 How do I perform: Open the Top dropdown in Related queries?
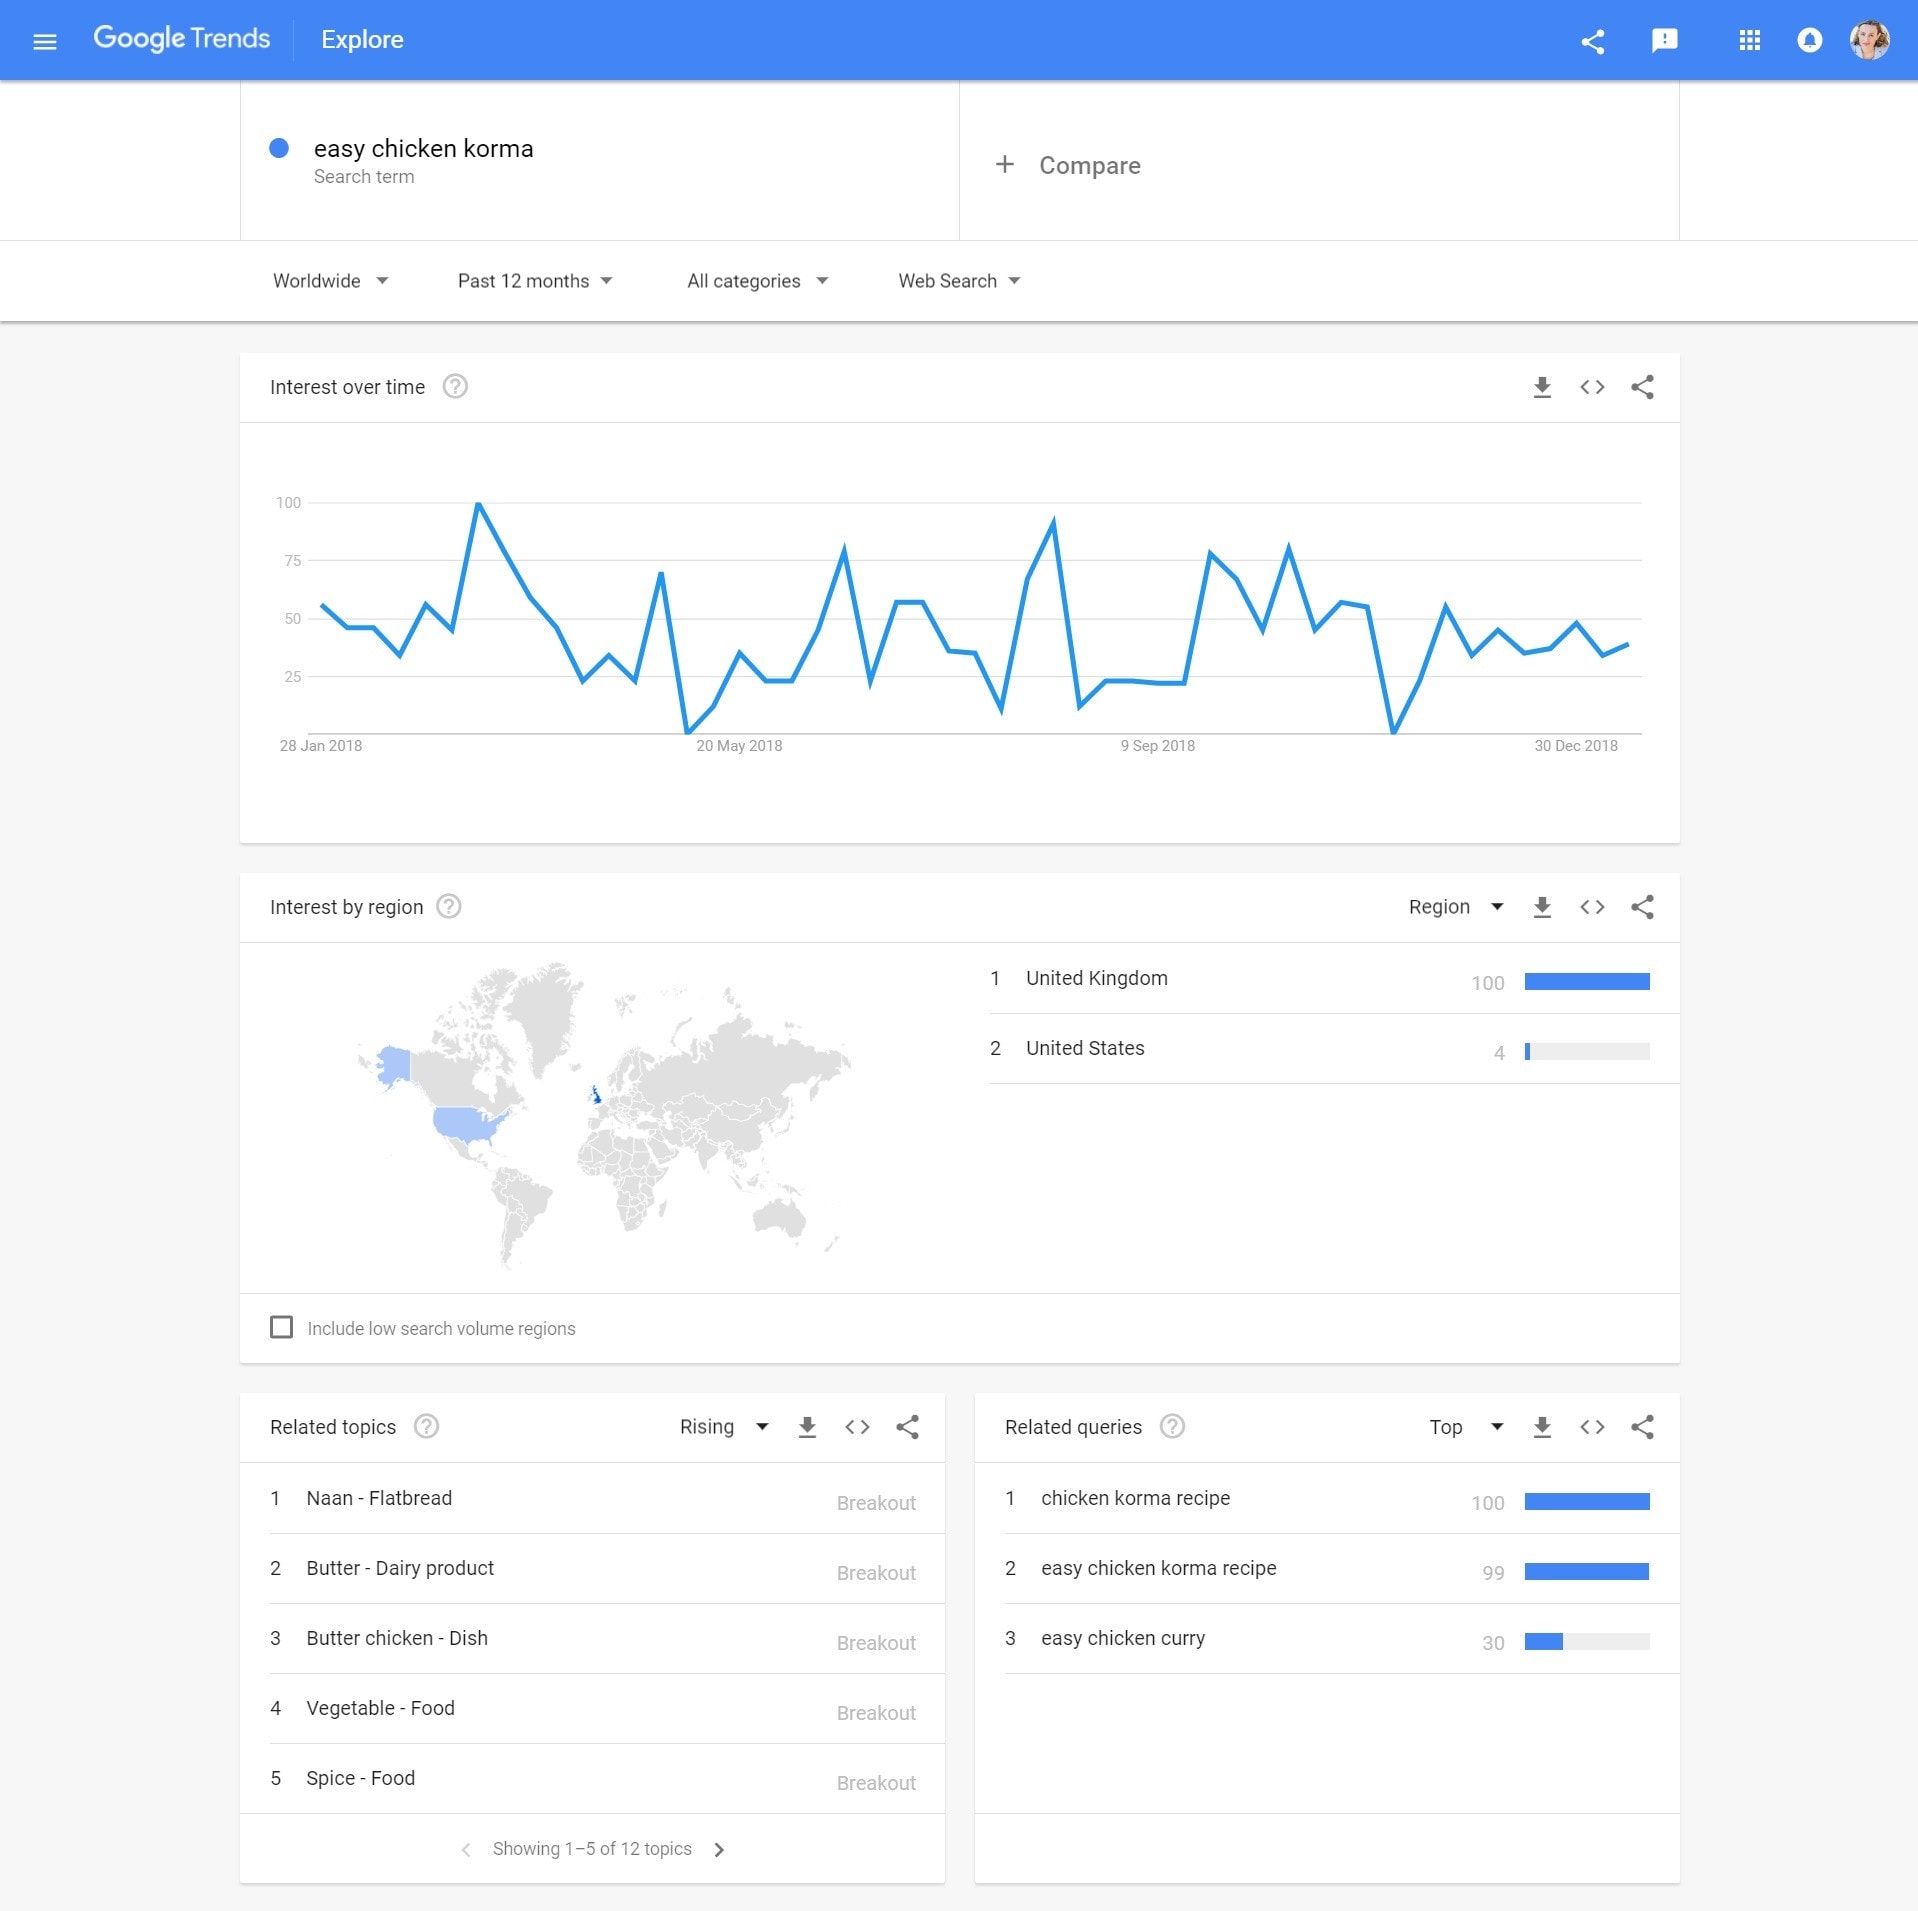coord(1466,1427)
